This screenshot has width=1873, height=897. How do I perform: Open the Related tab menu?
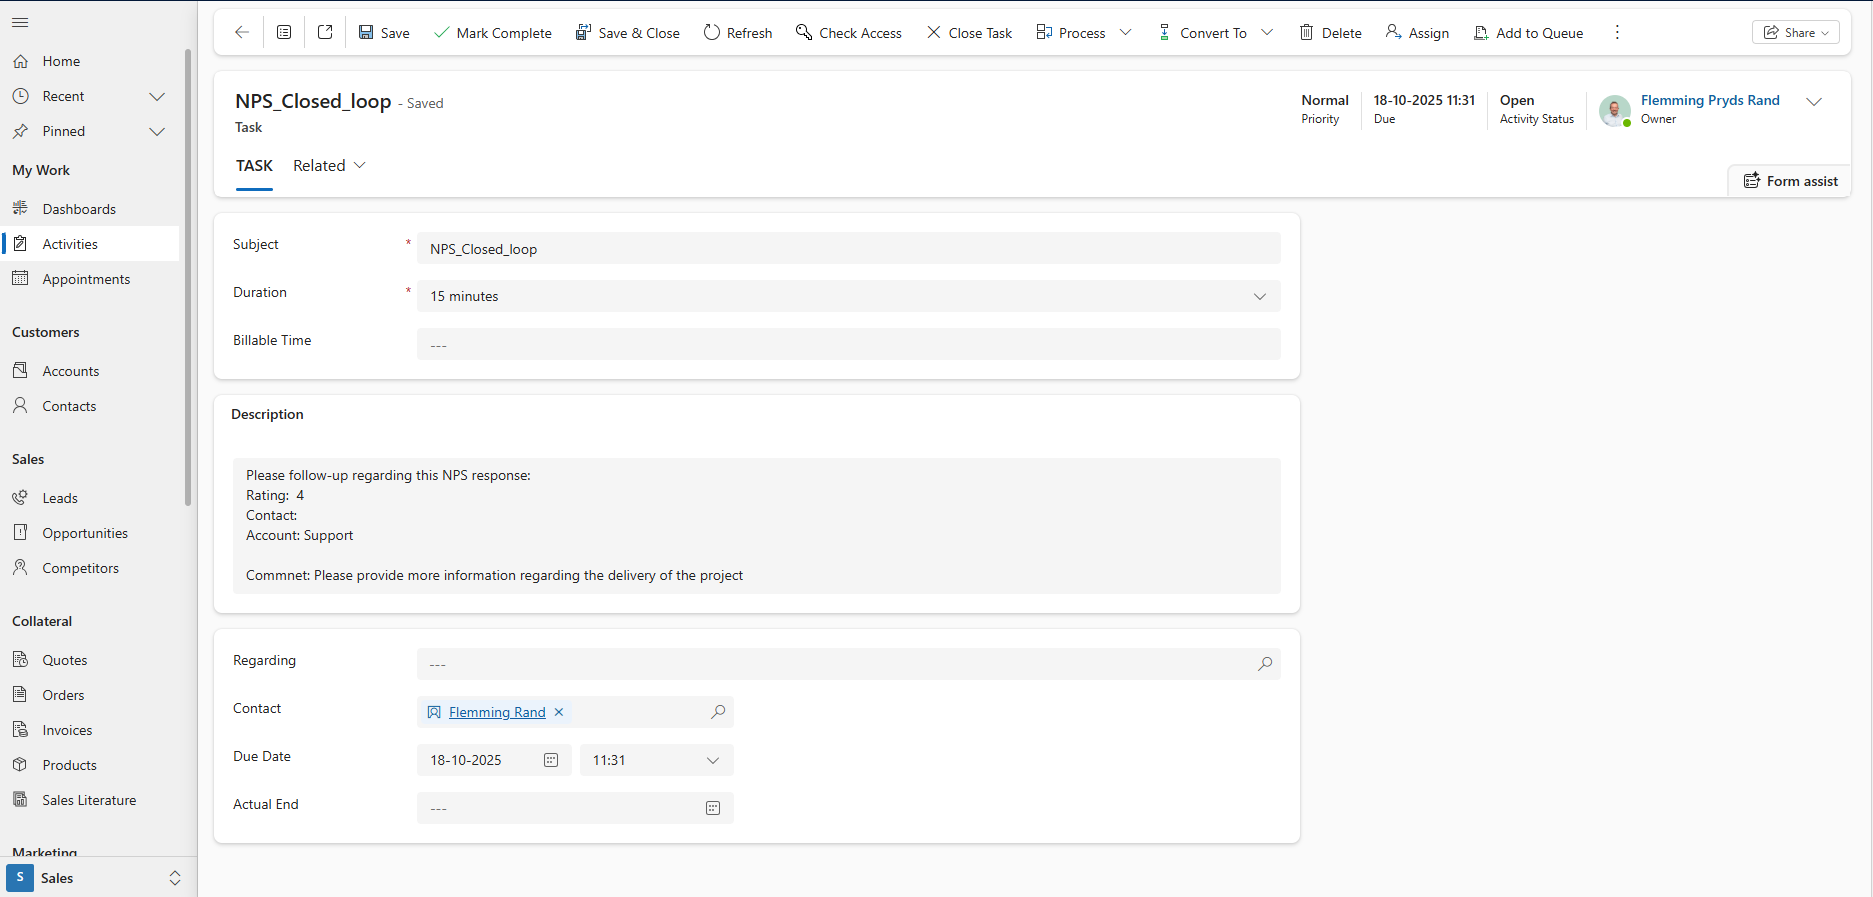click(329, 165)
